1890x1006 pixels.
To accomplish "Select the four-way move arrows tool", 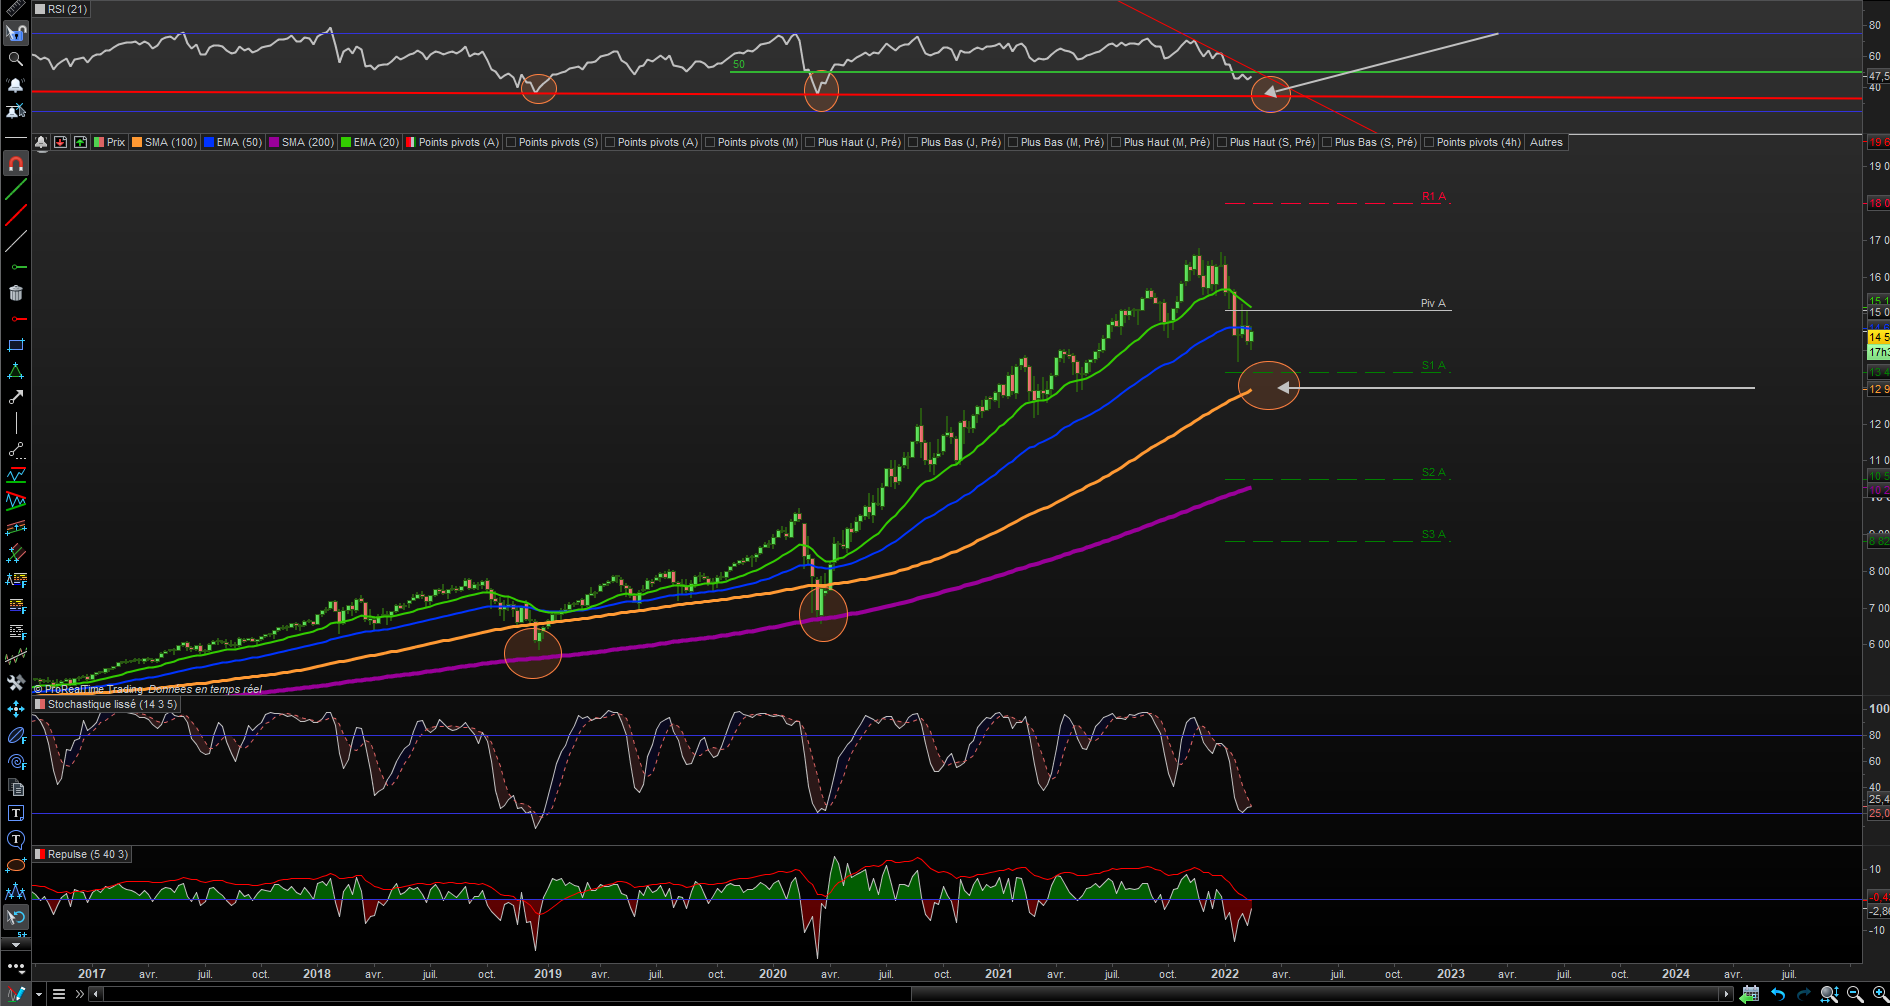I will tap(15, 709).
